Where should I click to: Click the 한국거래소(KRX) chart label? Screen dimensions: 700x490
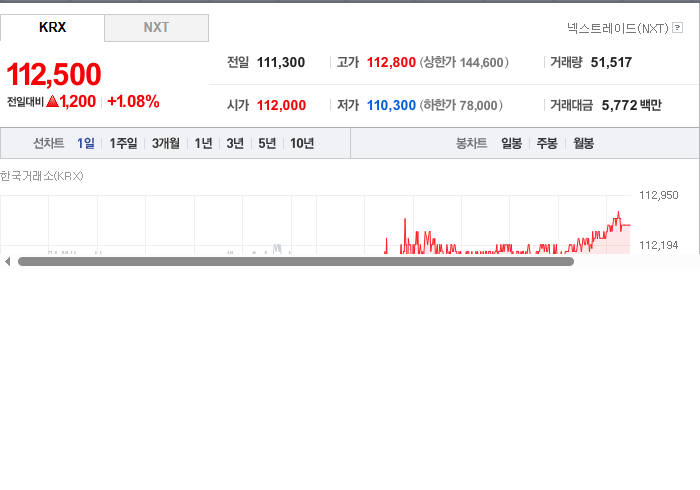(42, 176)
